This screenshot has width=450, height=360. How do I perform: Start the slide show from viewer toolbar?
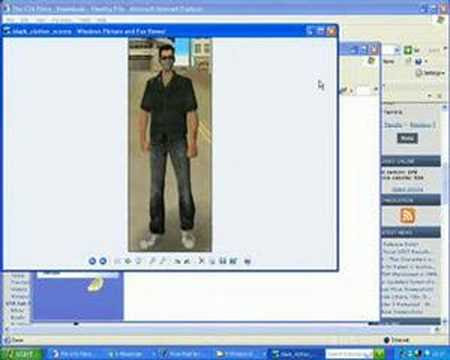pyautogui.click(x=139, y=261)
